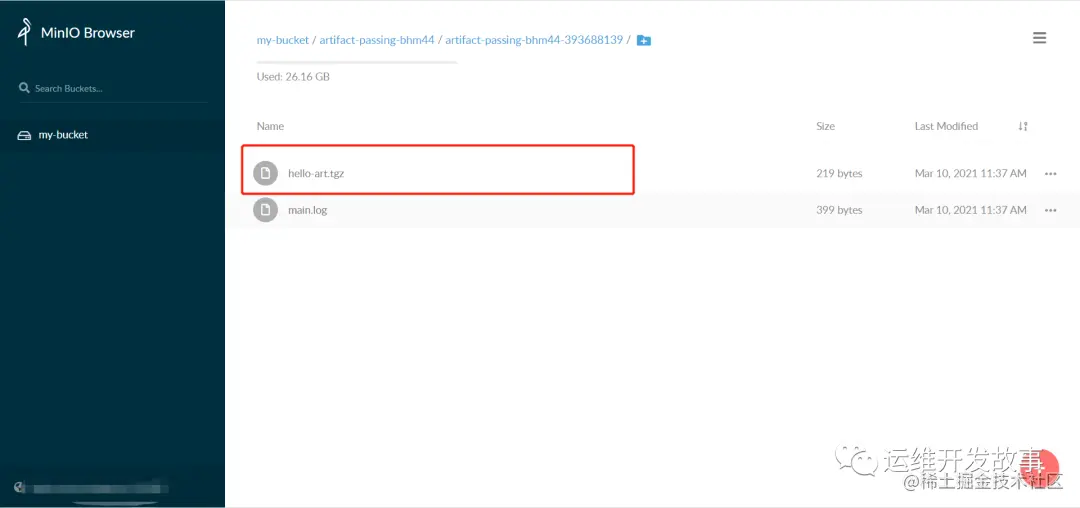The width and height of the screenshot is (1080, 508).
Task: Click the globe icon at sidebar bottom
Action: tap(19, 487)
